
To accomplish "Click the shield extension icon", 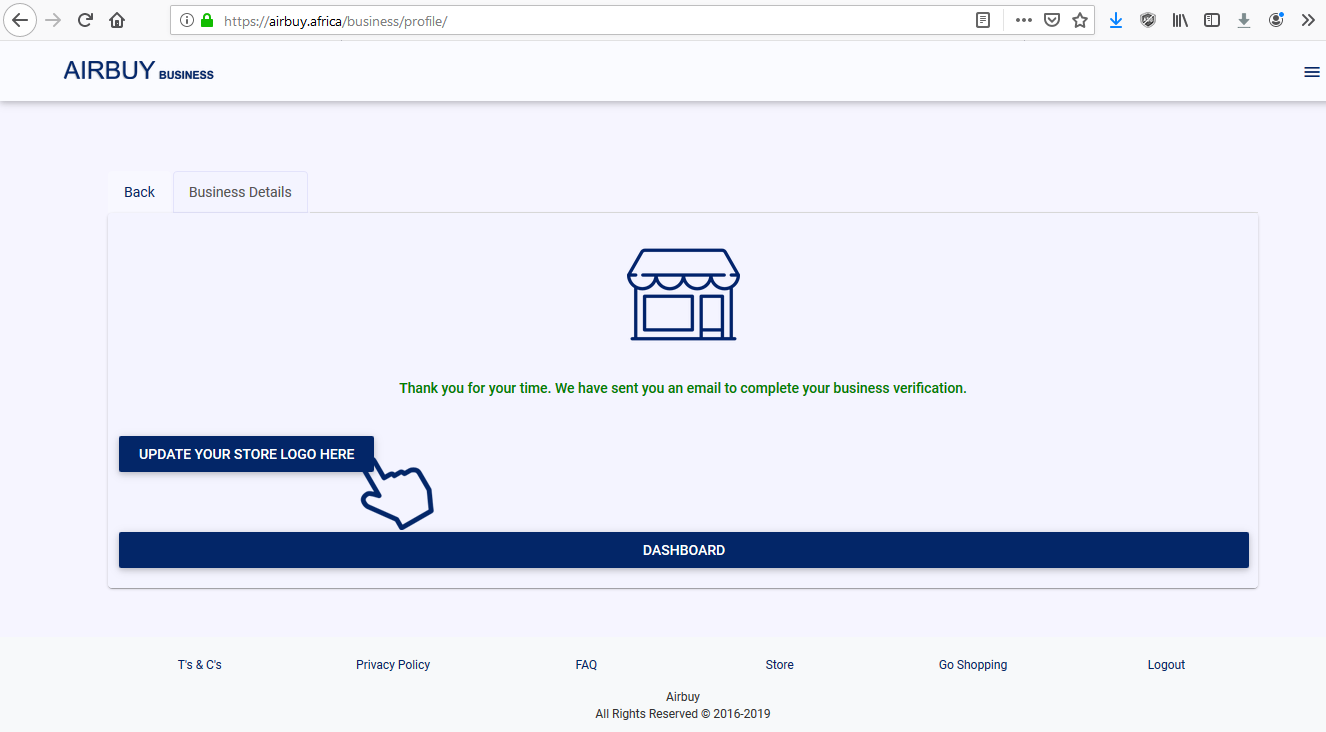I will [x=1148, y=20].
